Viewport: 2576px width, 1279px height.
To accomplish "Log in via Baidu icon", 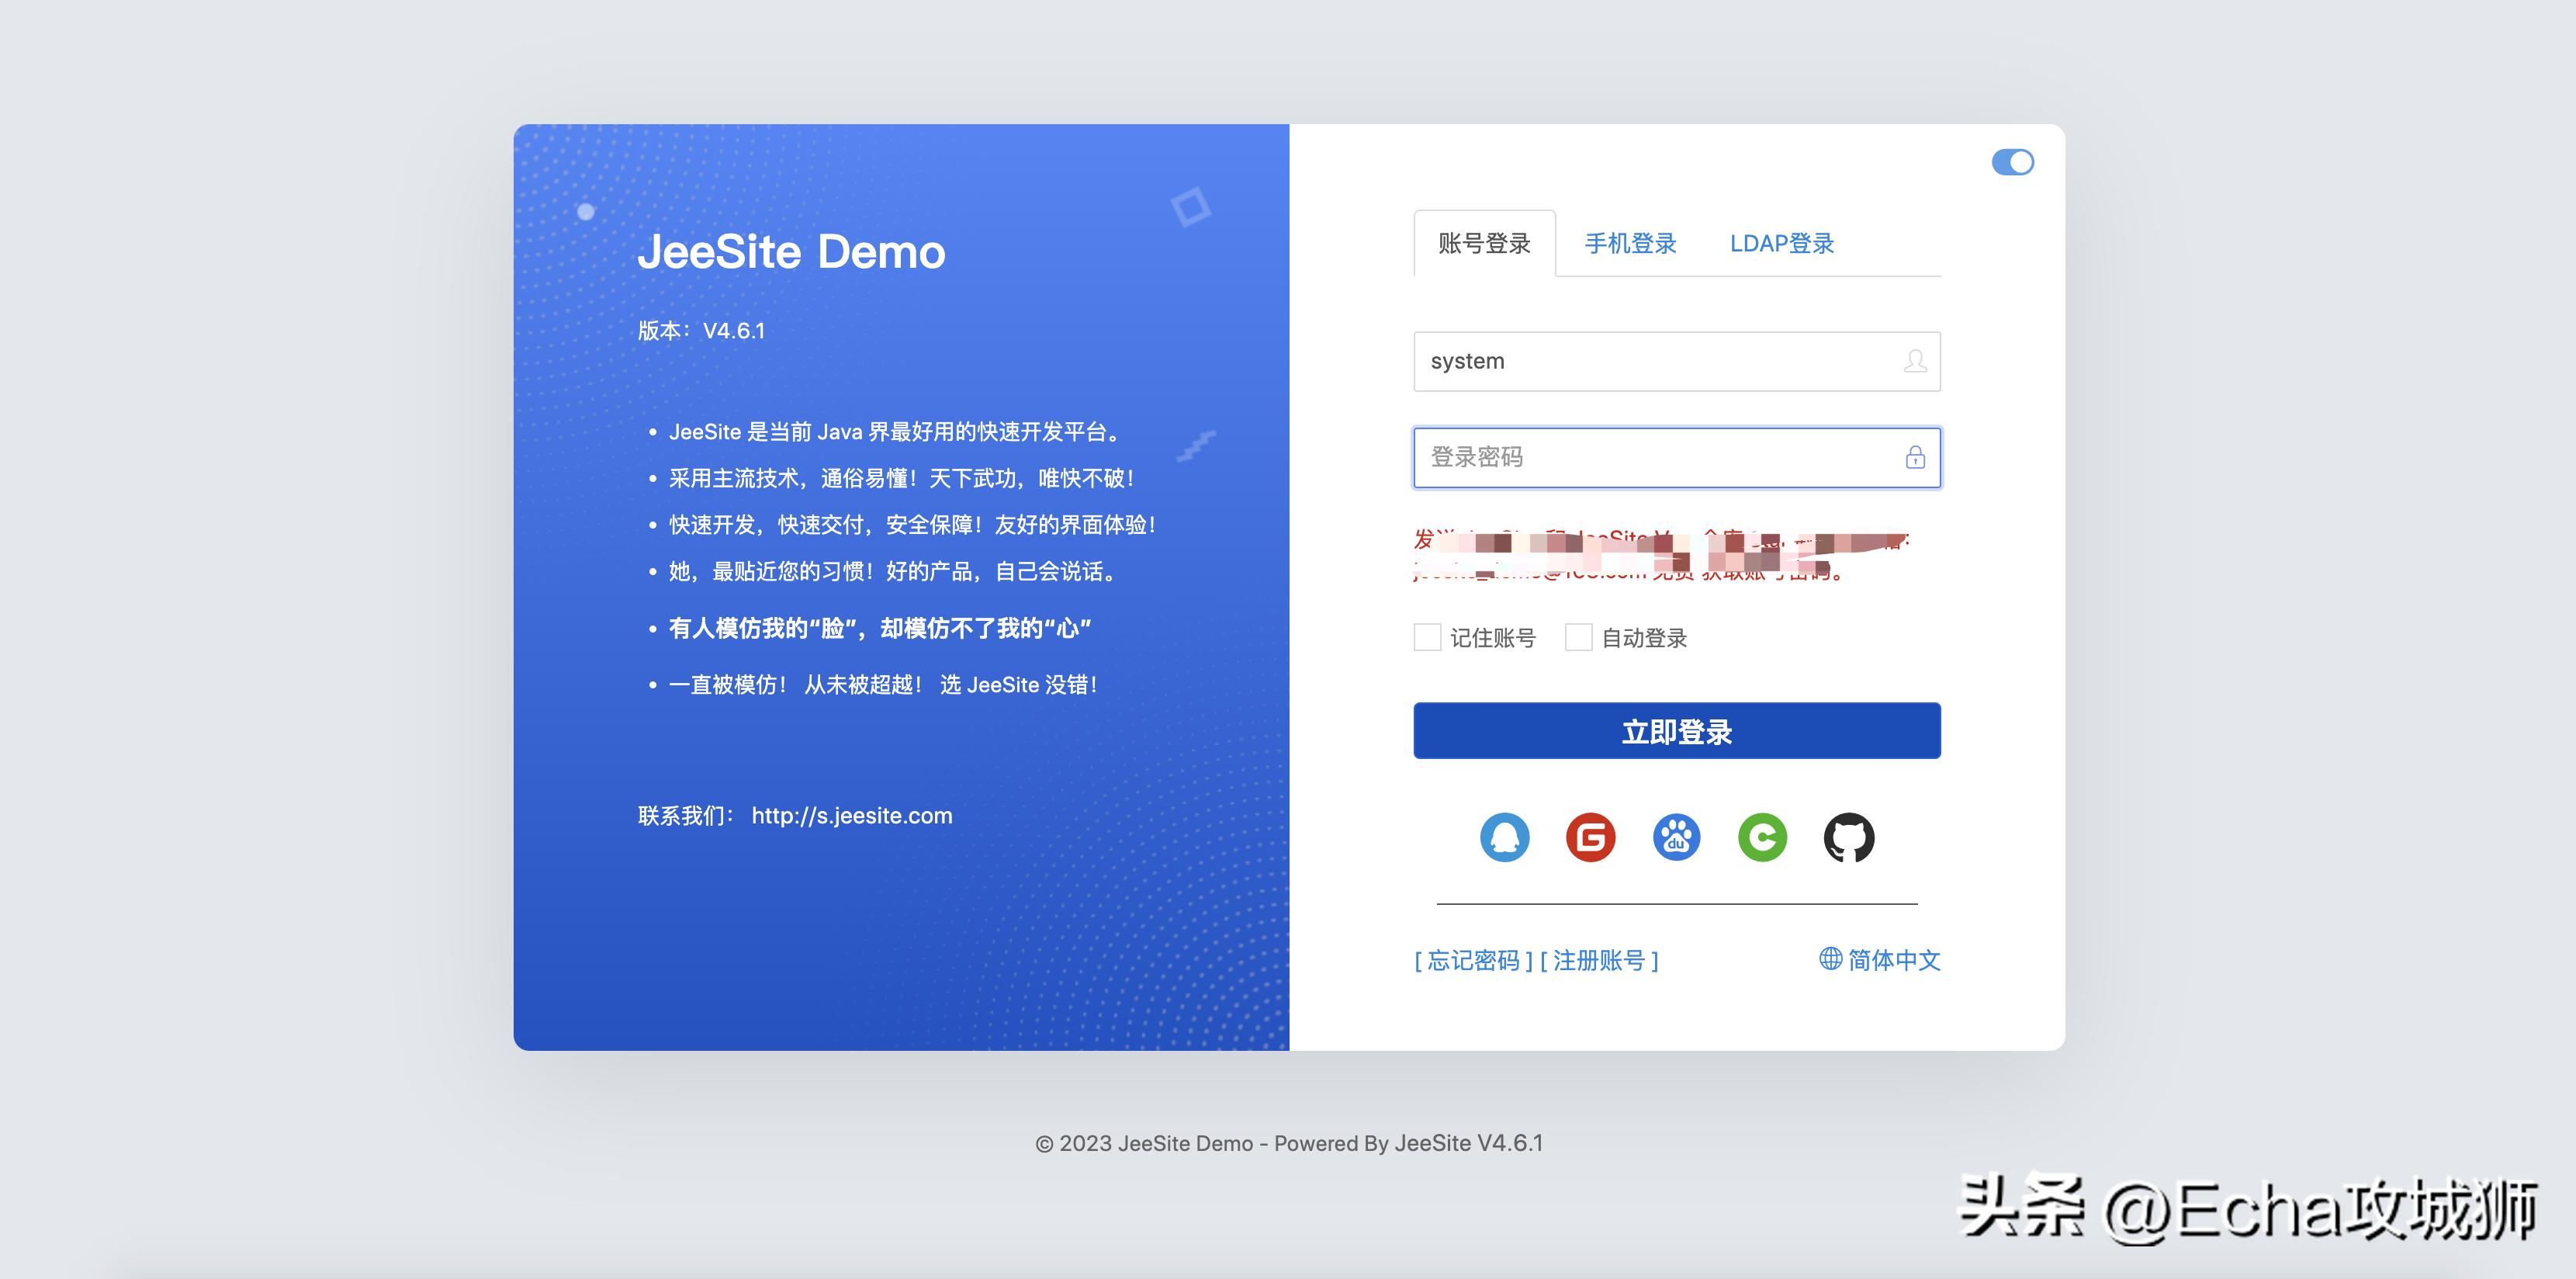I will (x=1676, y=838).
